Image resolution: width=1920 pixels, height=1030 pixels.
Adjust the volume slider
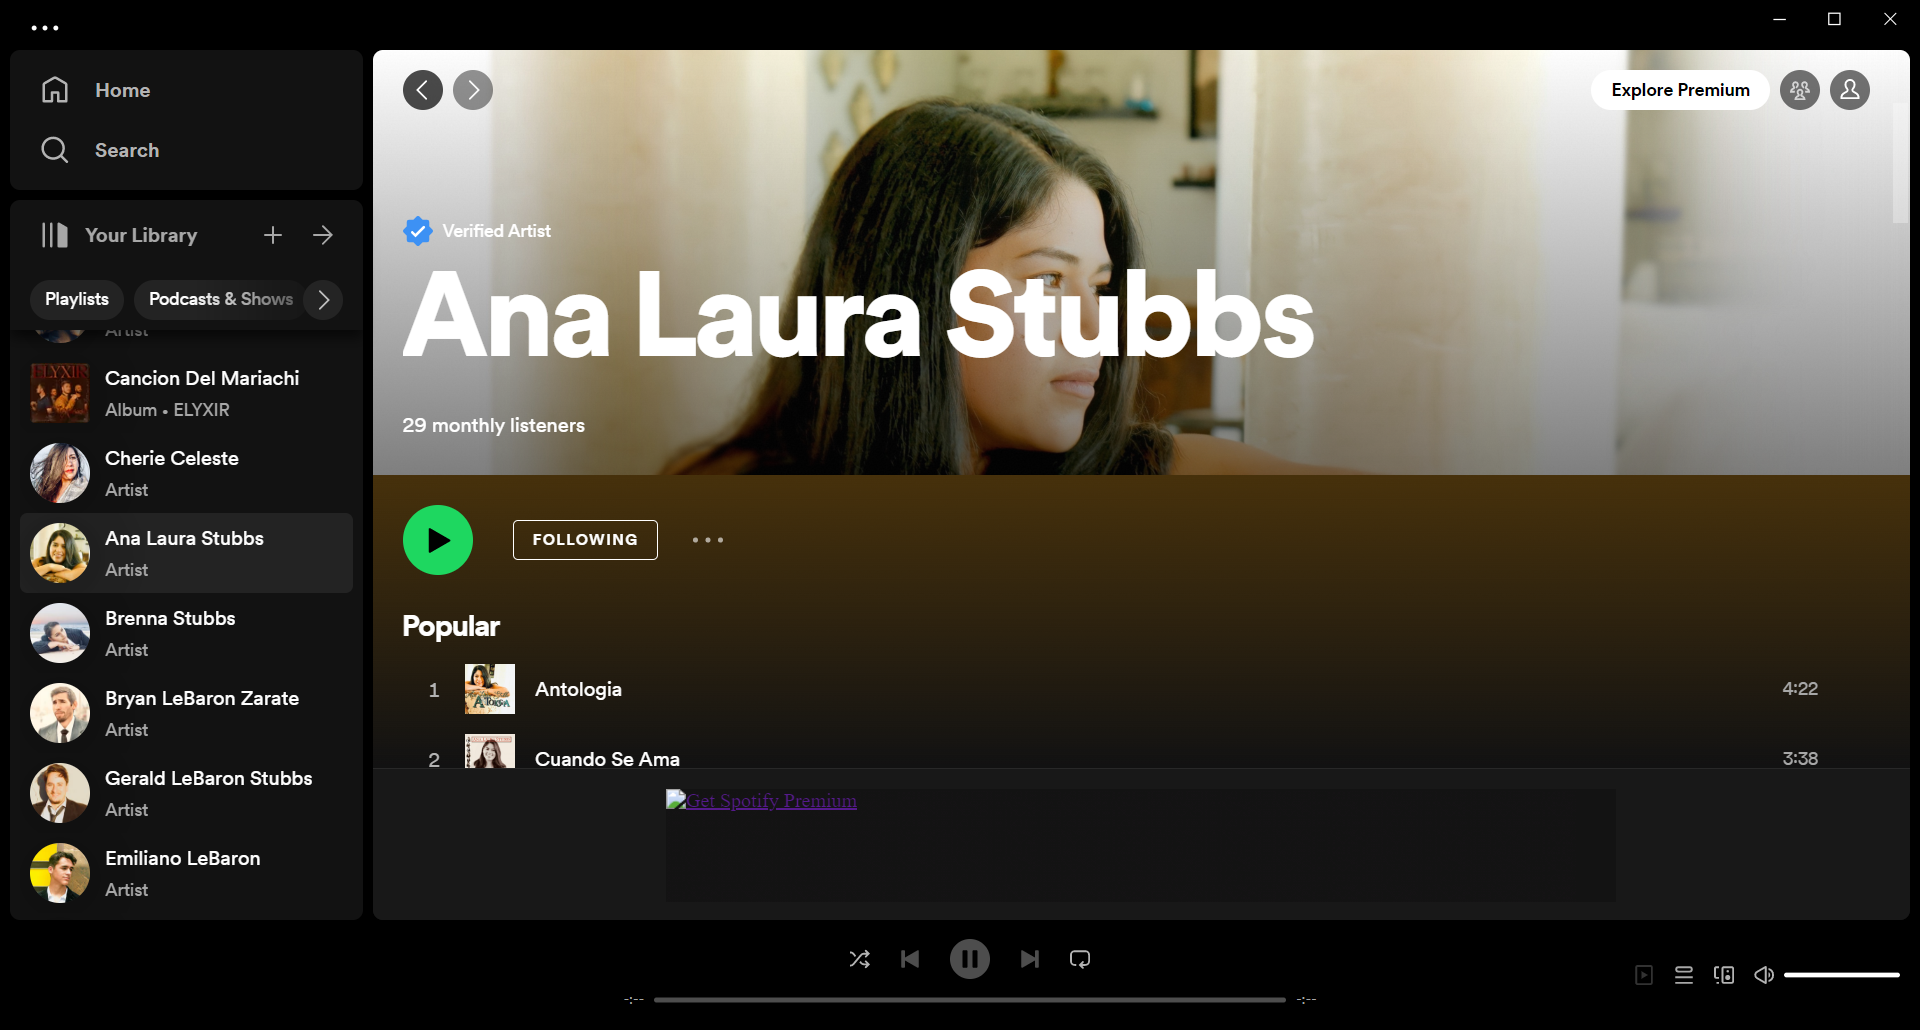pos(1841,975)
